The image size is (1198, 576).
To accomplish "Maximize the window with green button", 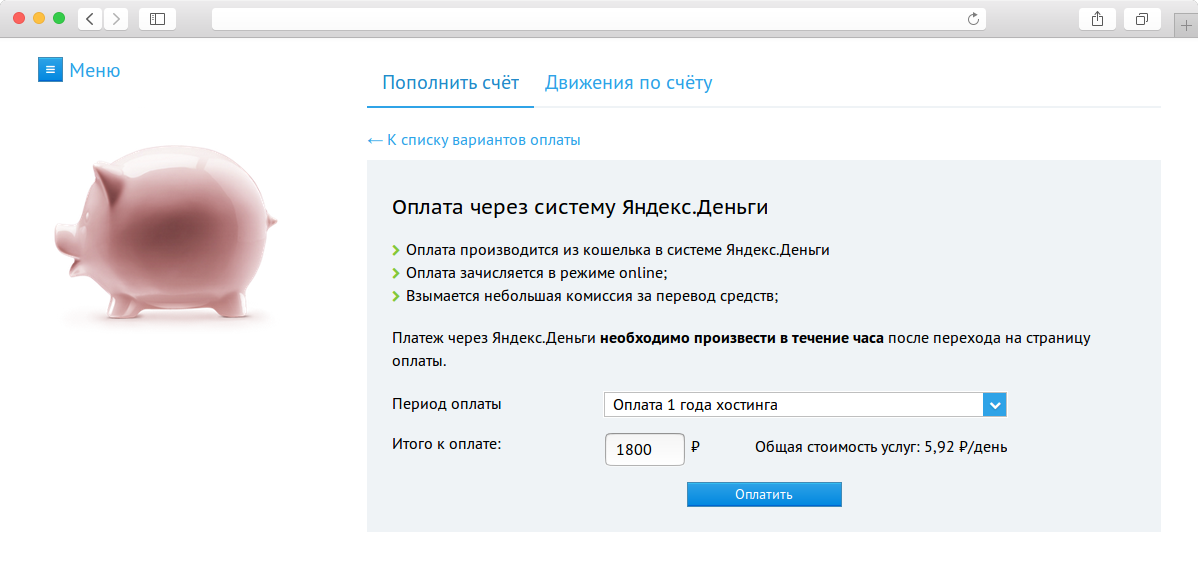I will (59, 18).
